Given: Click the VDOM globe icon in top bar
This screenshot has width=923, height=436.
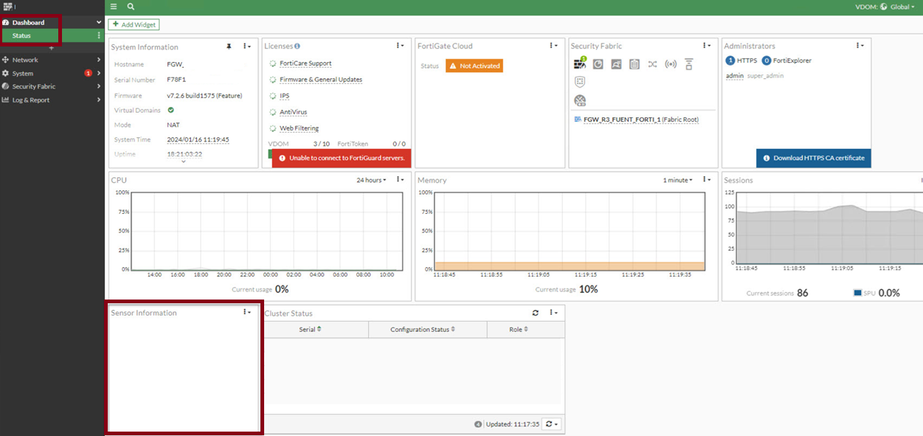Looking at the screenshot, I should coord(884,7).
